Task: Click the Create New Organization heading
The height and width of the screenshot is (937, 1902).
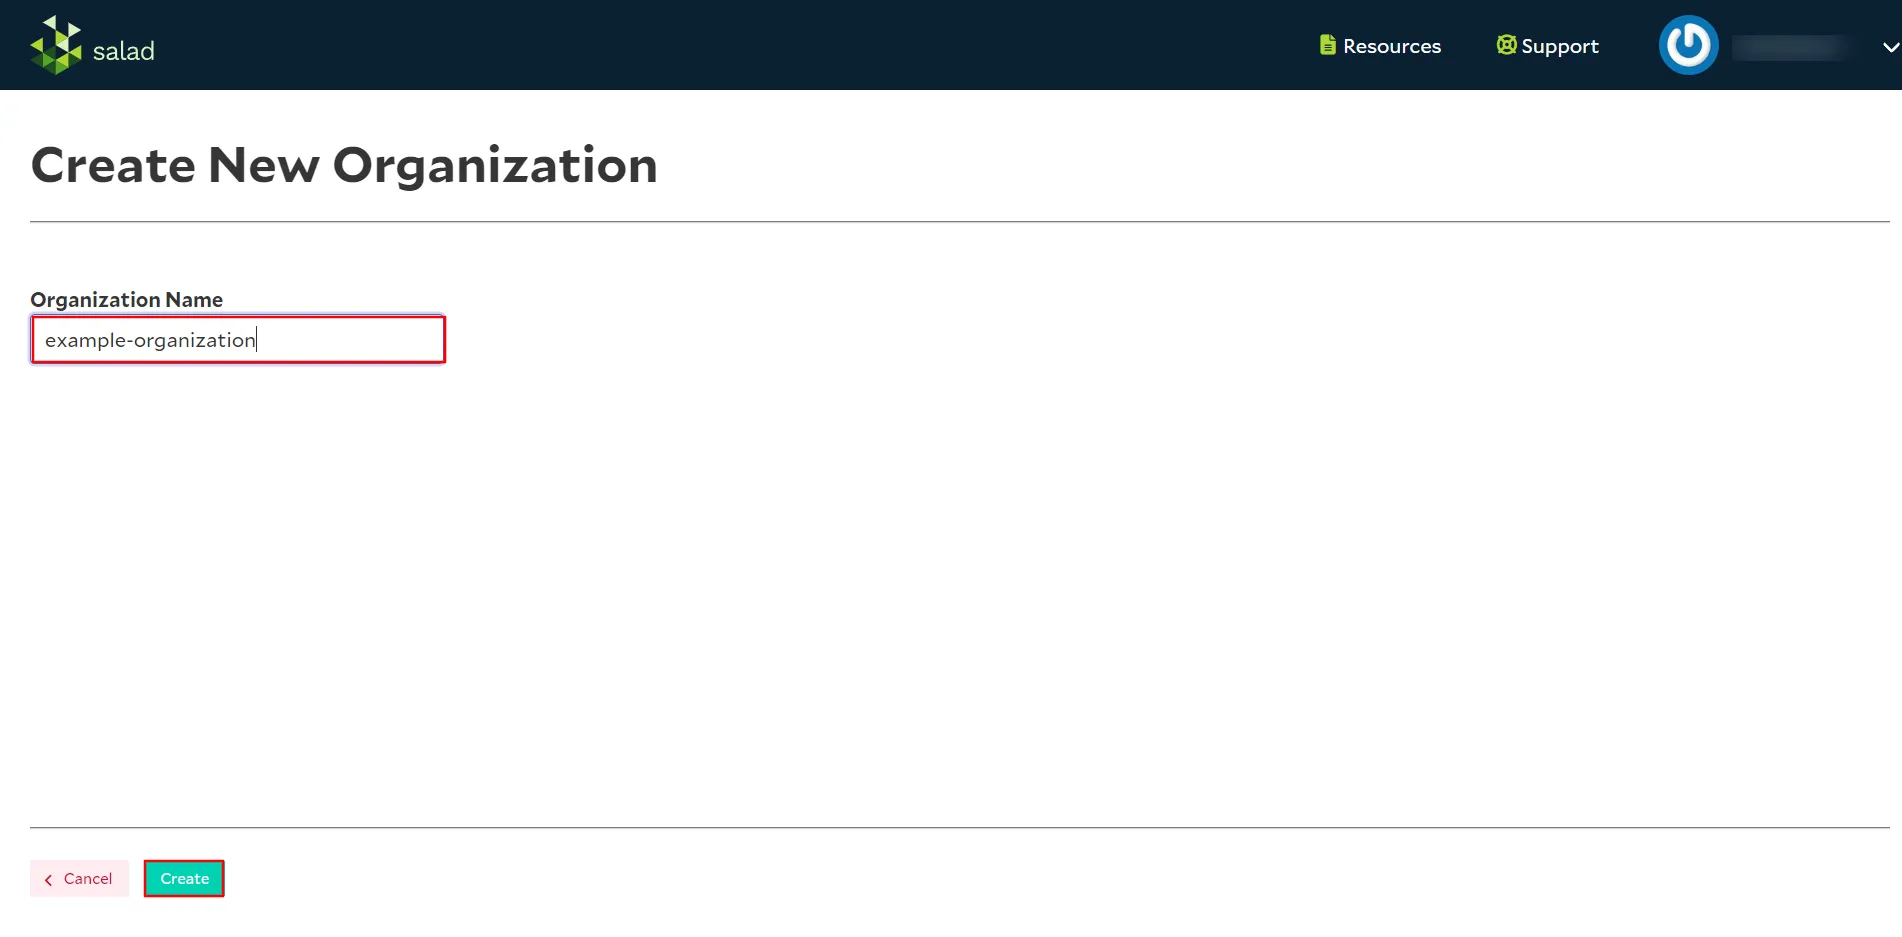Action: [344, 165]
